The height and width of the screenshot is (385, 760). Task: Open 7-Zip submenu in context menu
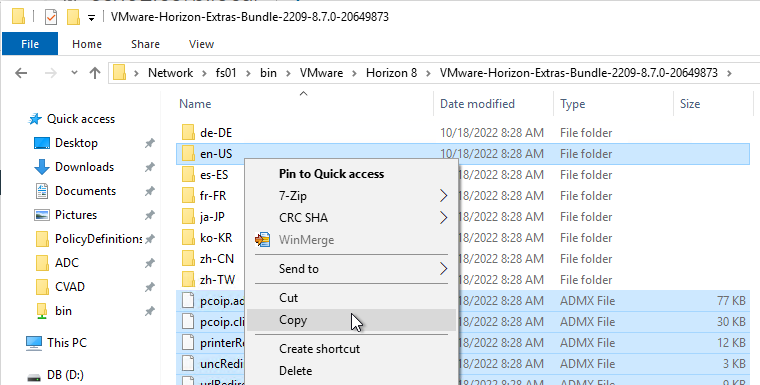click(x=351, y=196)
